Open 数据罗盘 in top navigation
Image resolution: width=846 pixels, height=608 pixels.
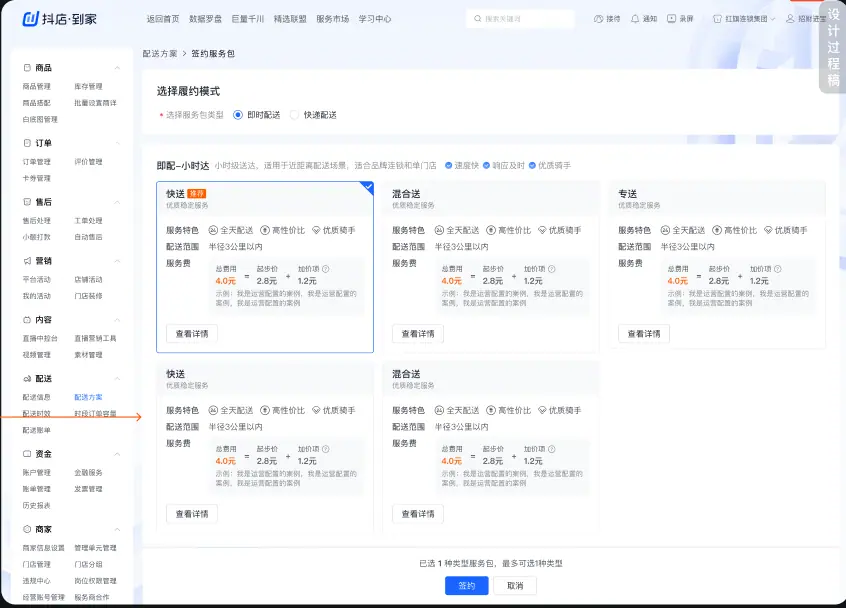(x=205, y=19)
